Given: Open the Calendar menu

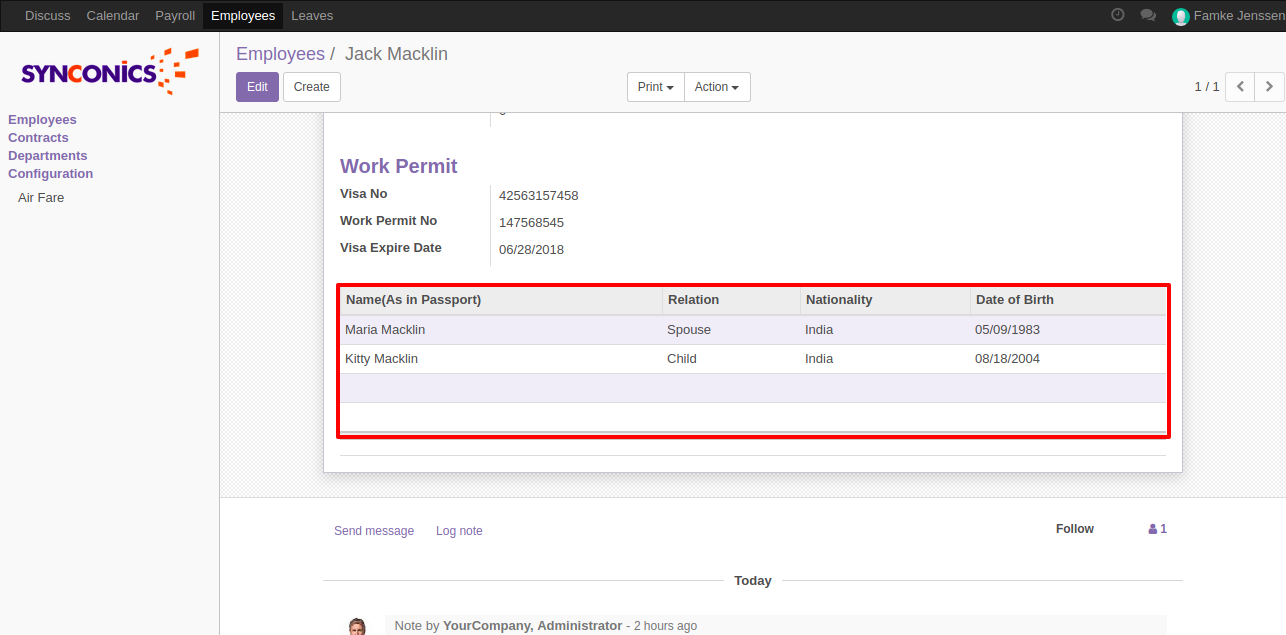Looking at the screenshot, I should pos(113,16).
